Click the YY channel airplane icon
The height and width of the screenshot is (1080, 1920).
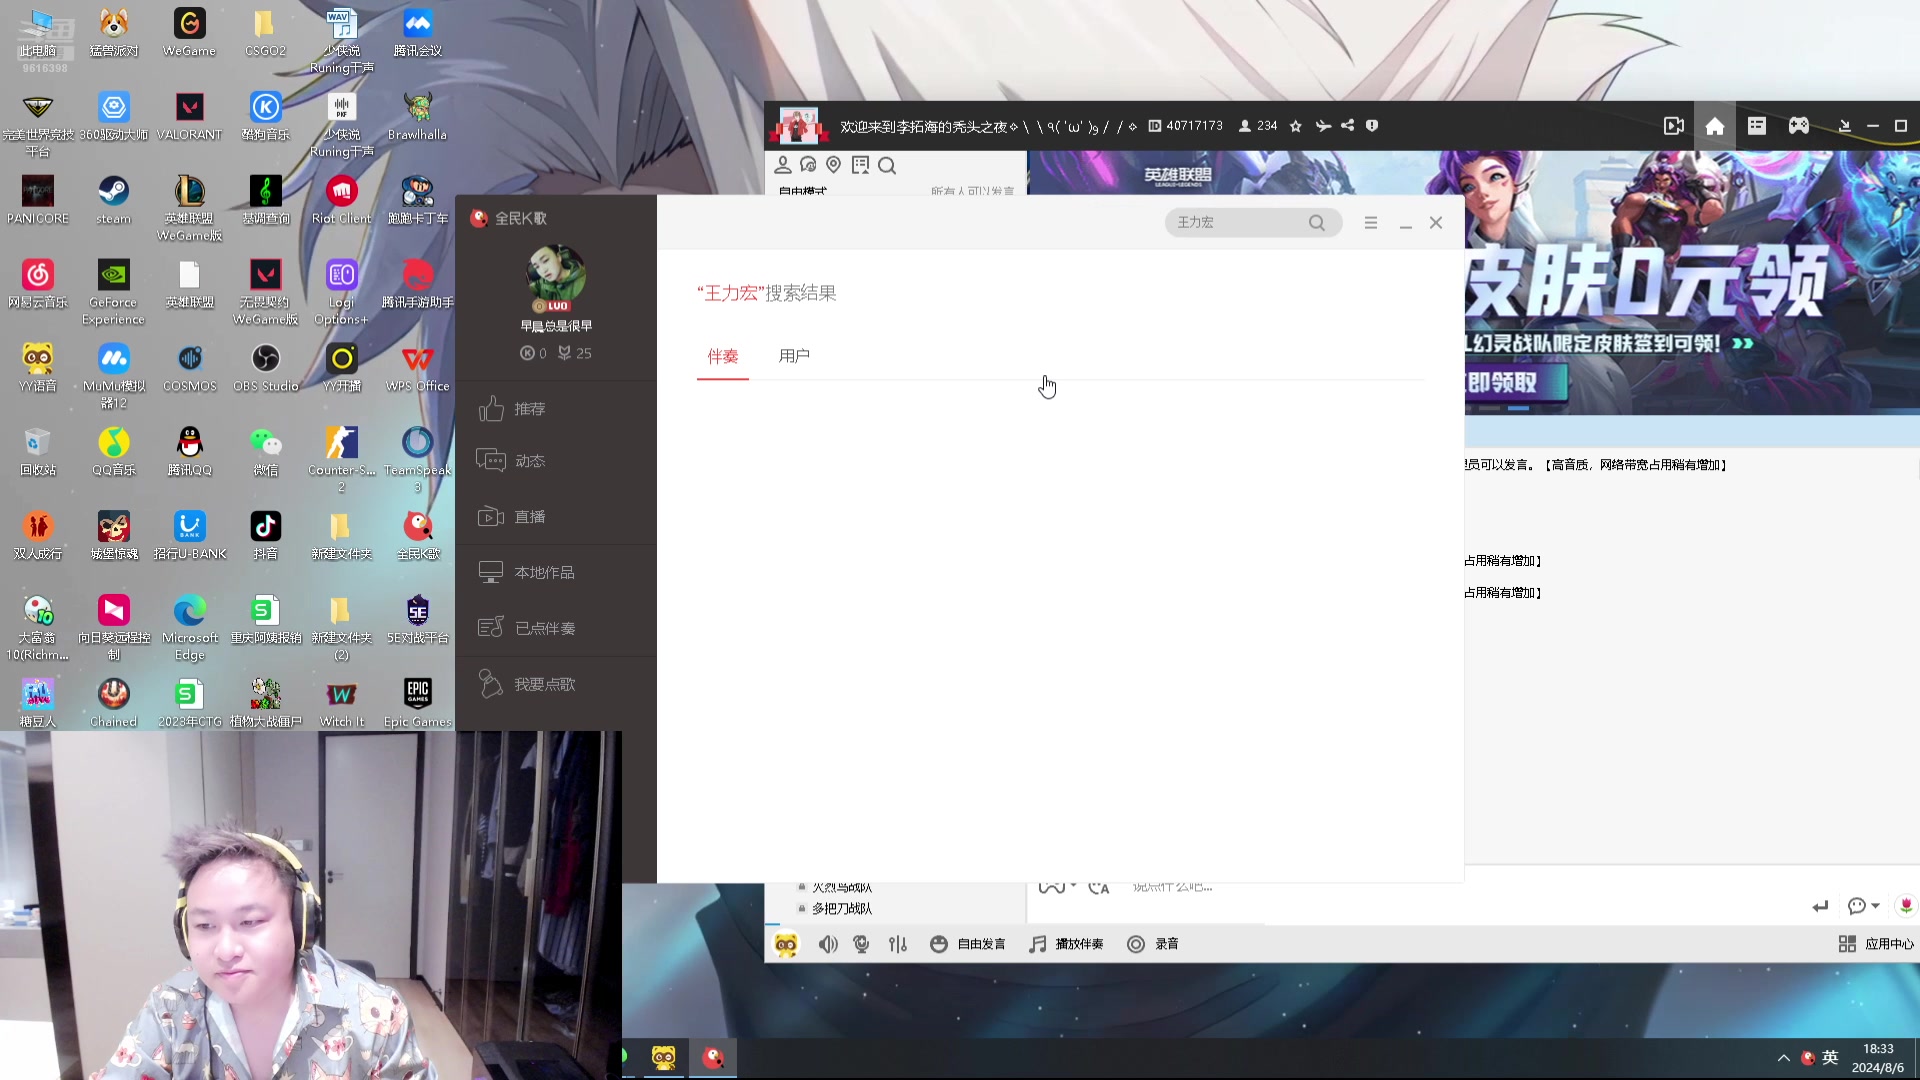(1323, 126)
